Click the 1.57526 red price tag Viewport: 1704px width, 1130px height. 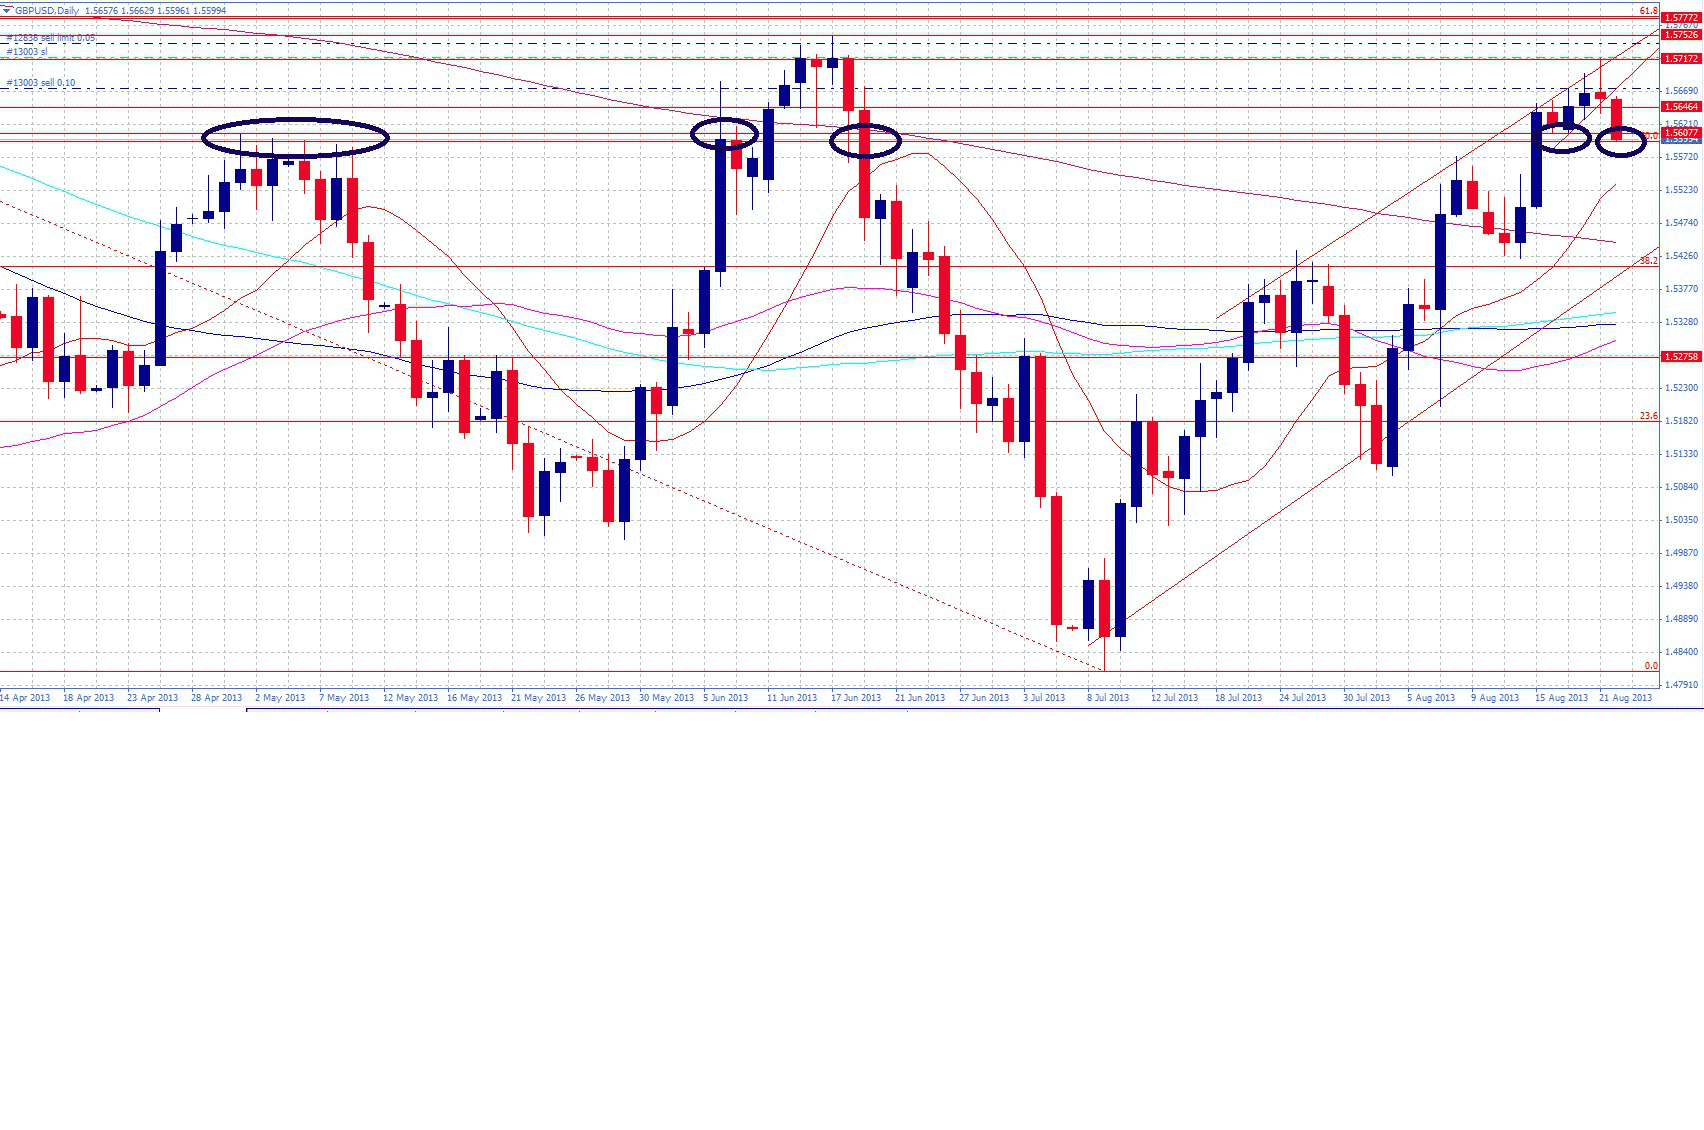click(1681, 35)
